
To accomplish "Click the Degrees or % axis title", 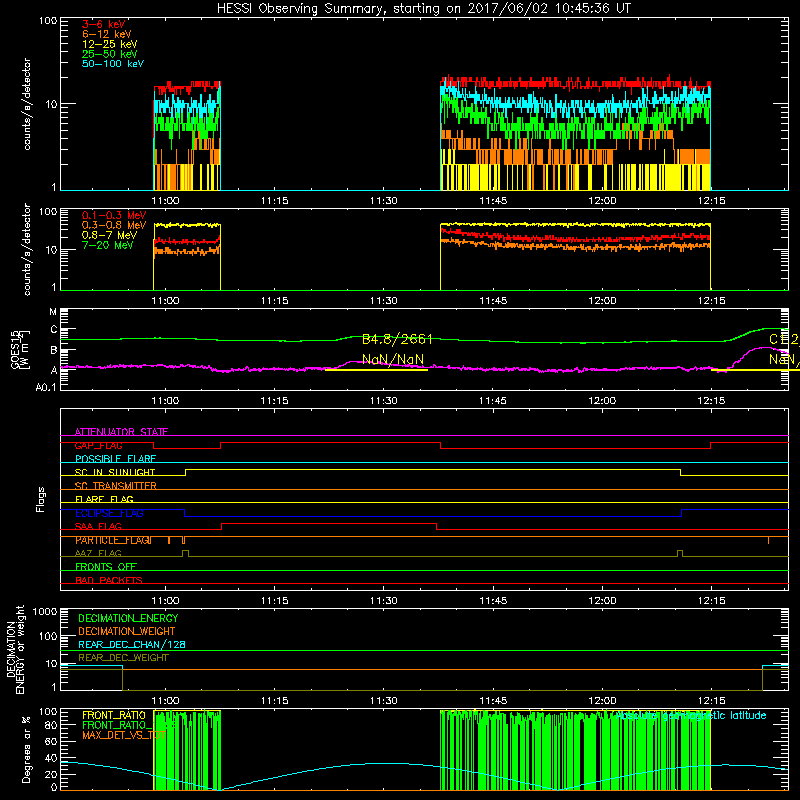I will tap(26, 749).
